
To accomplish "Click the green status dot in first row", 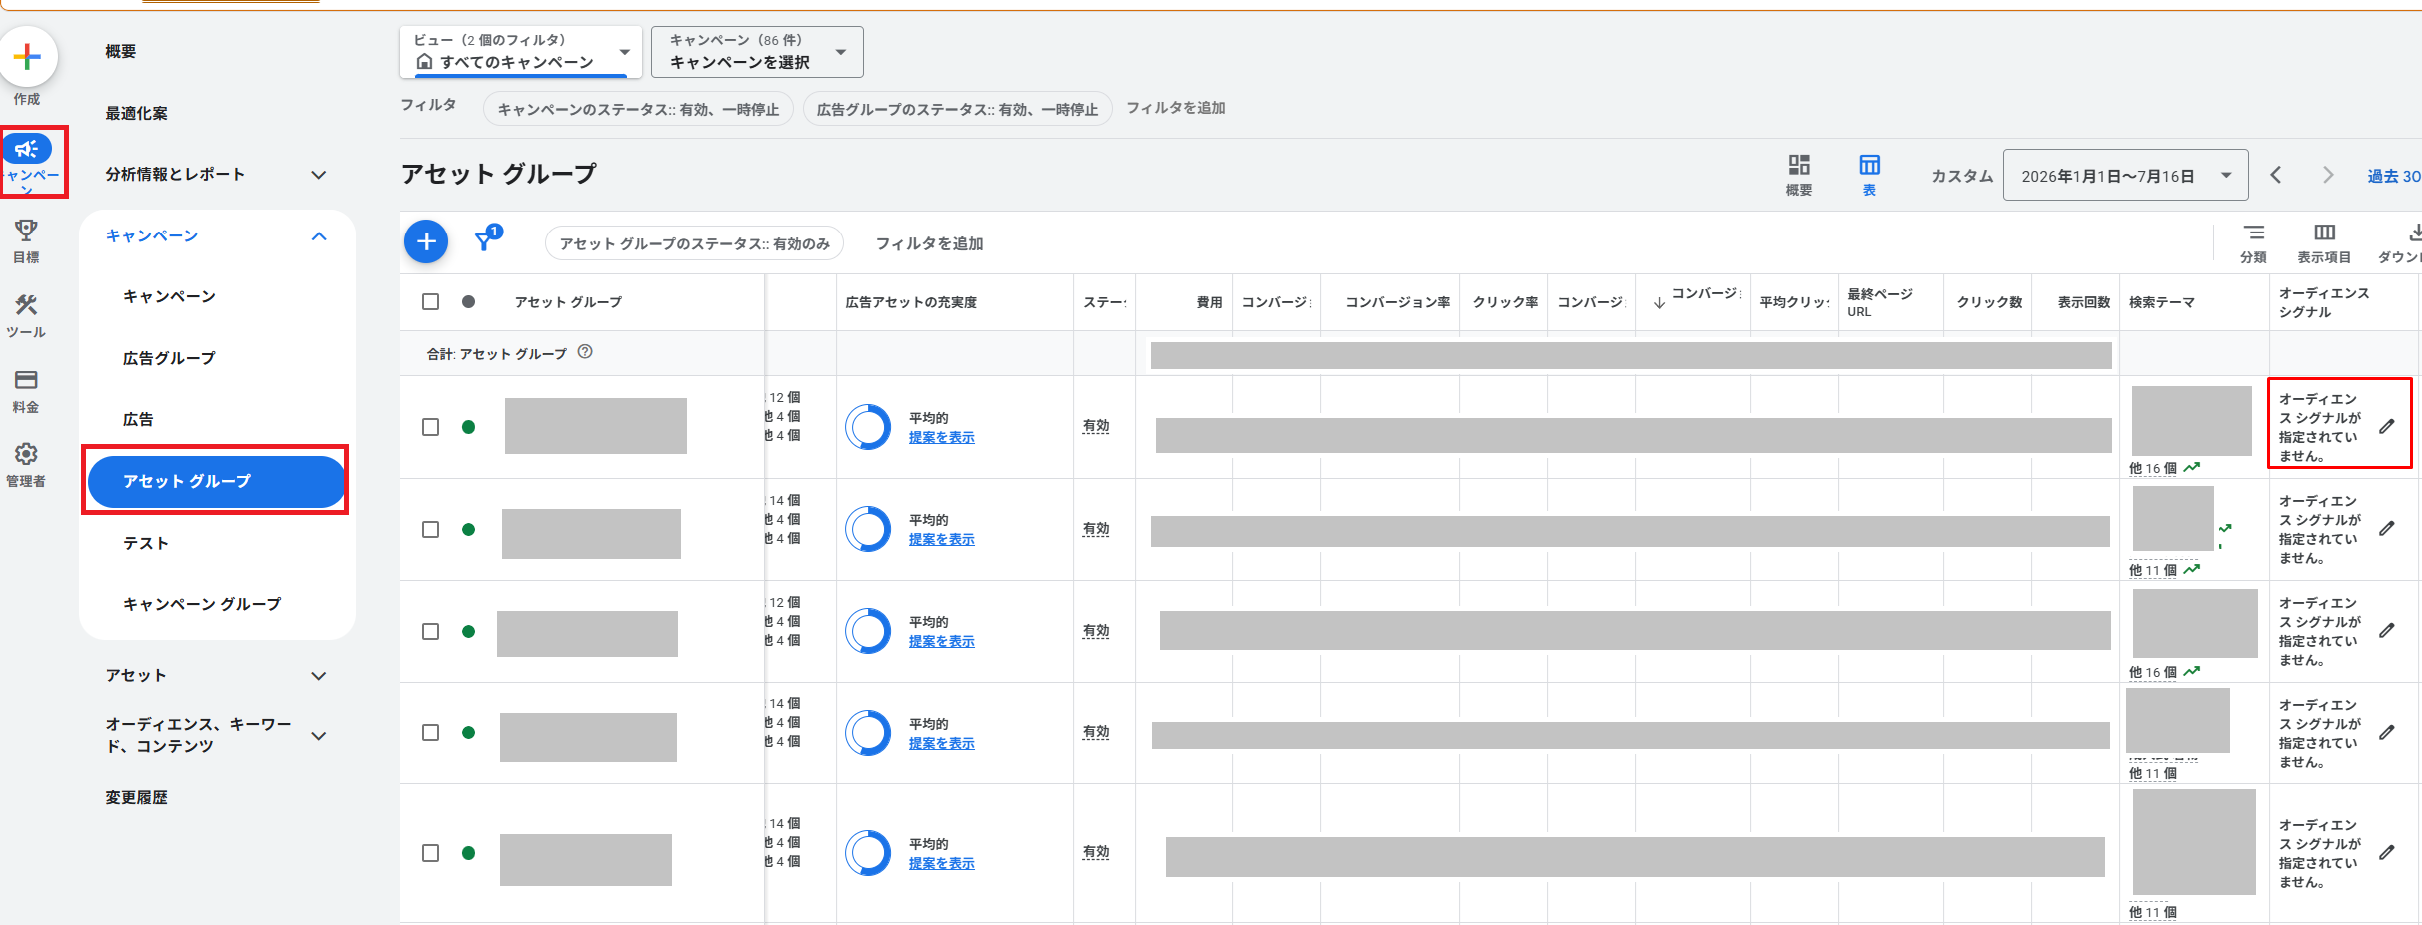I will click(x=468, y=427).
